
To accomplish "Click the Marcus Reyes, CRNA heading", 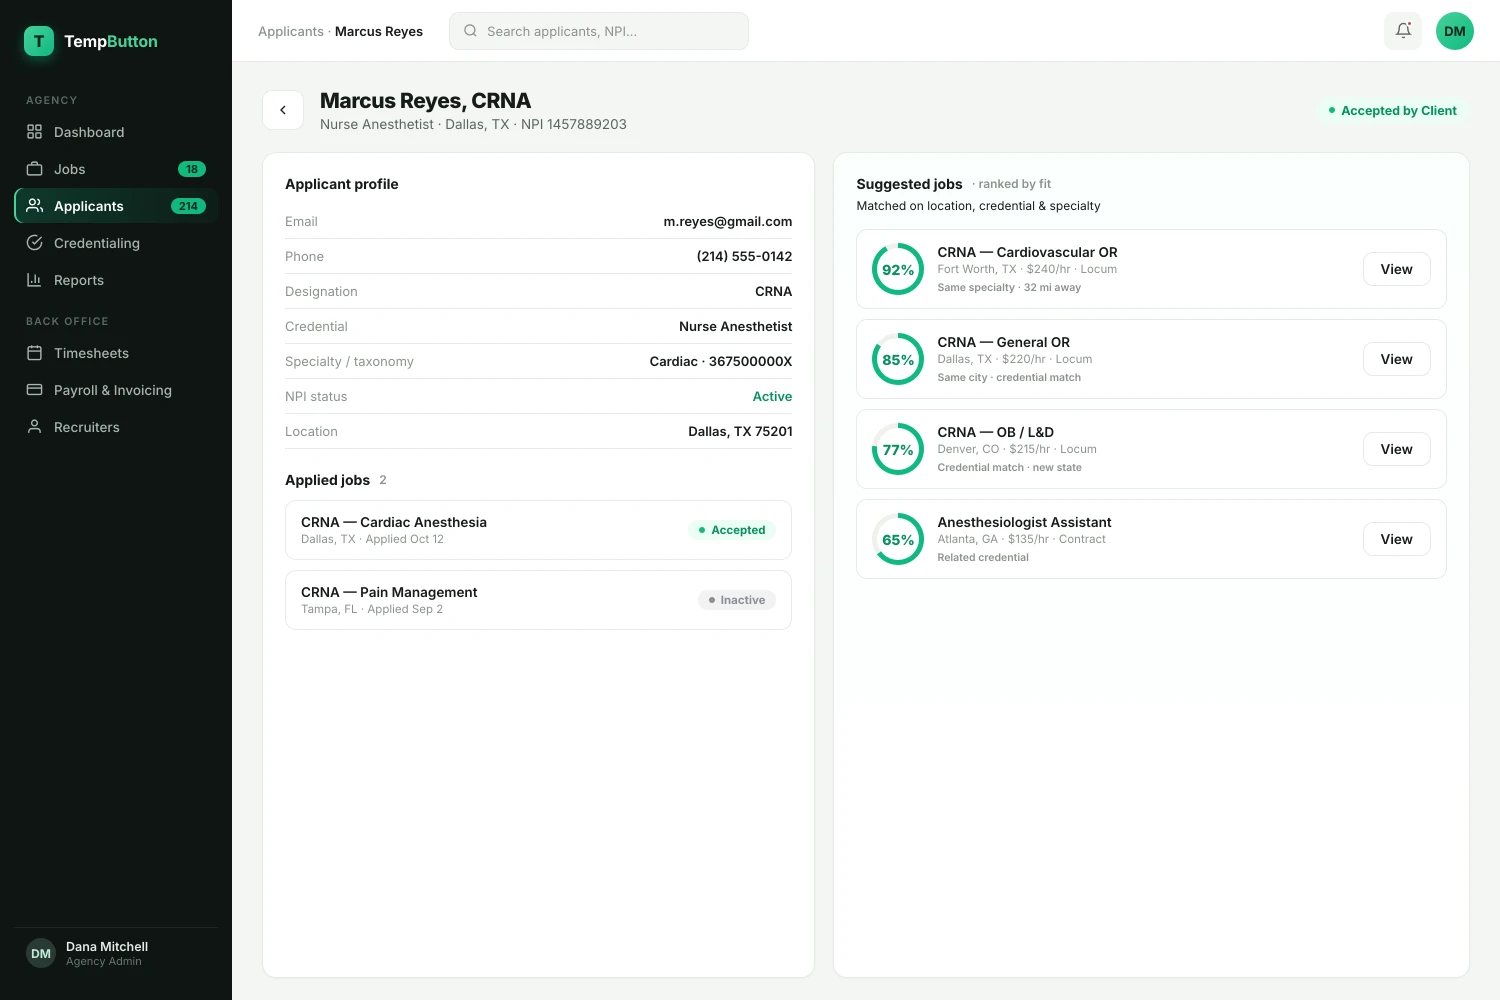I will 425,101.
